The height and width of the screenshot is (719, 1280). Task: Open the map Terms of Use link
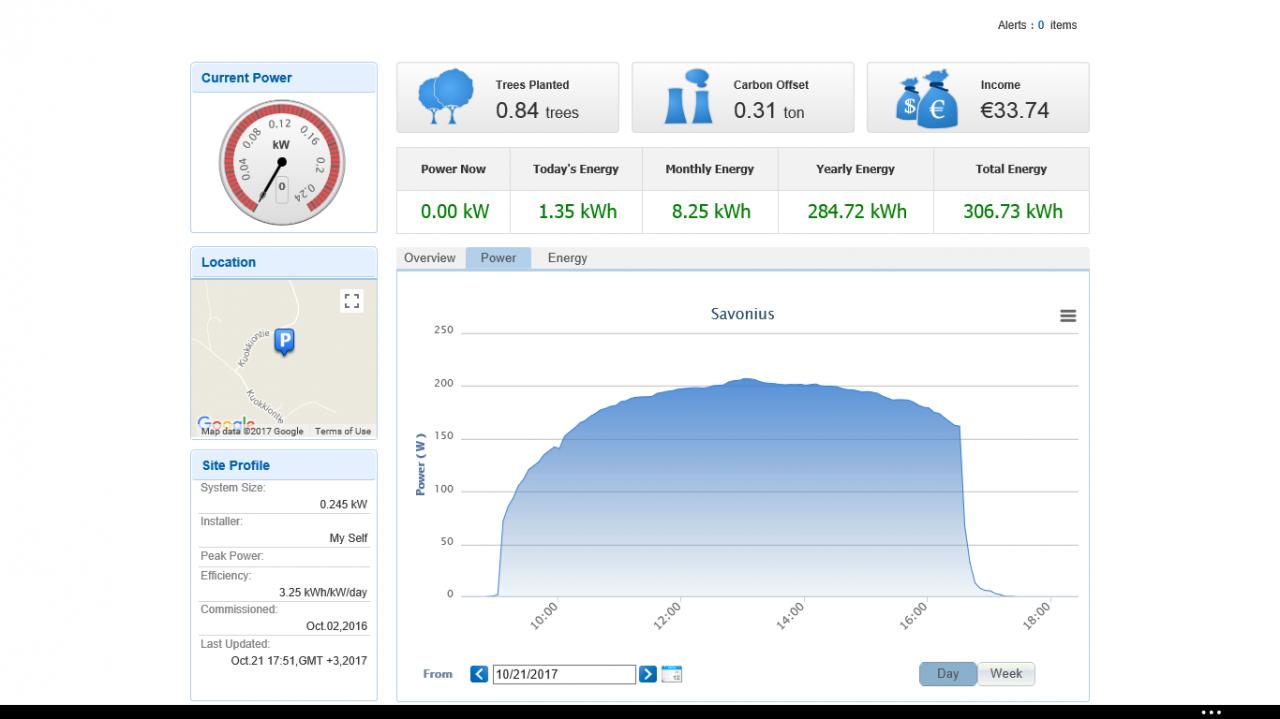tap(343, 431)
